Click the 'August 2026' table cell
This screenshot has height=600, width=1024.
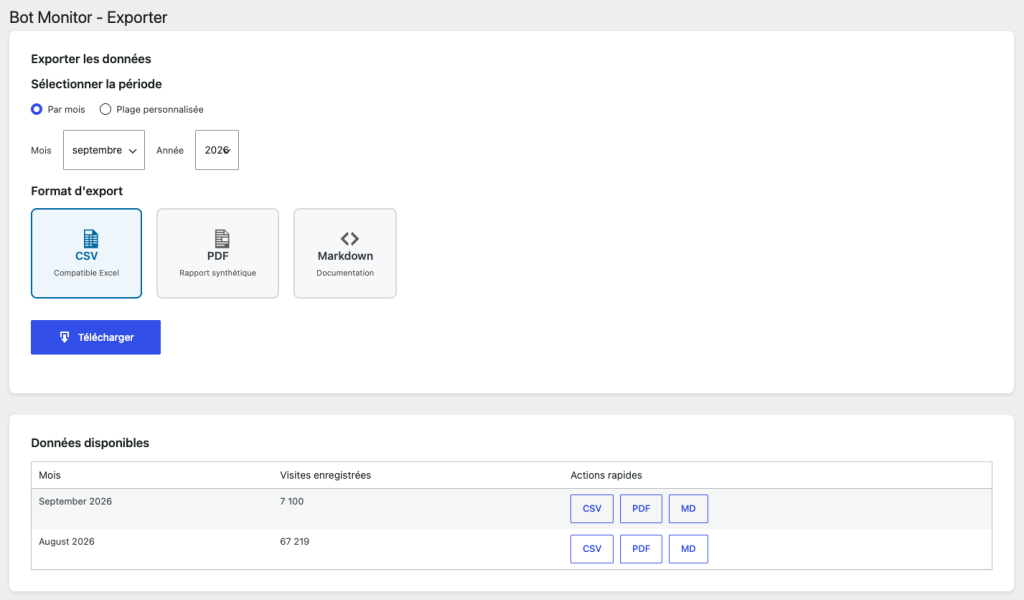[67, 541]
